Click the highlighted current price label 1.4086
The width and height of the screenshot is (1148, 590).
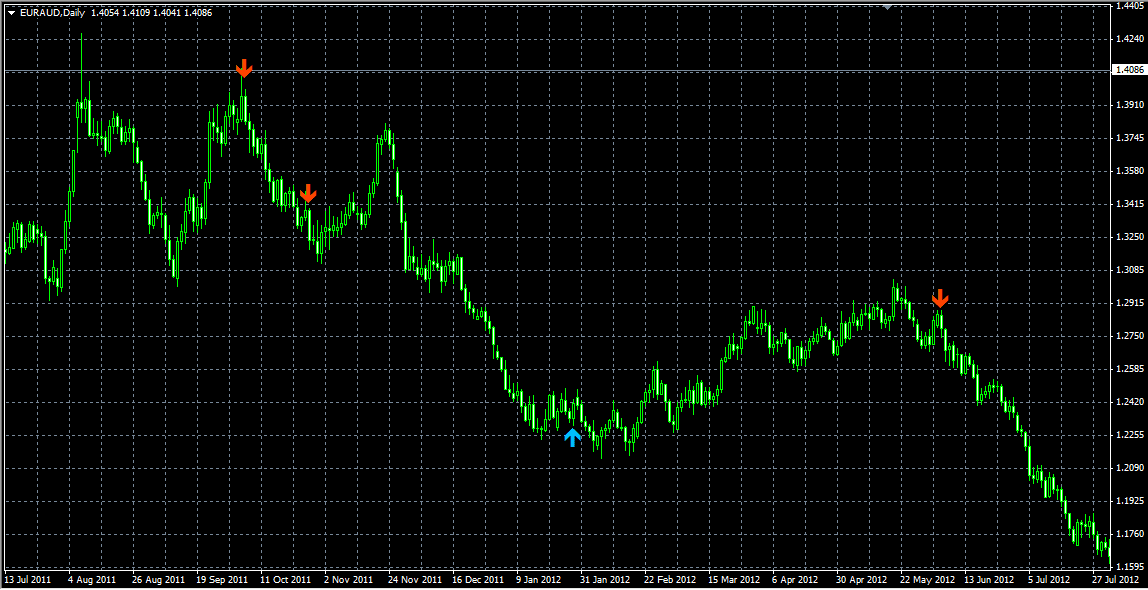click(x=1128, y=70)
